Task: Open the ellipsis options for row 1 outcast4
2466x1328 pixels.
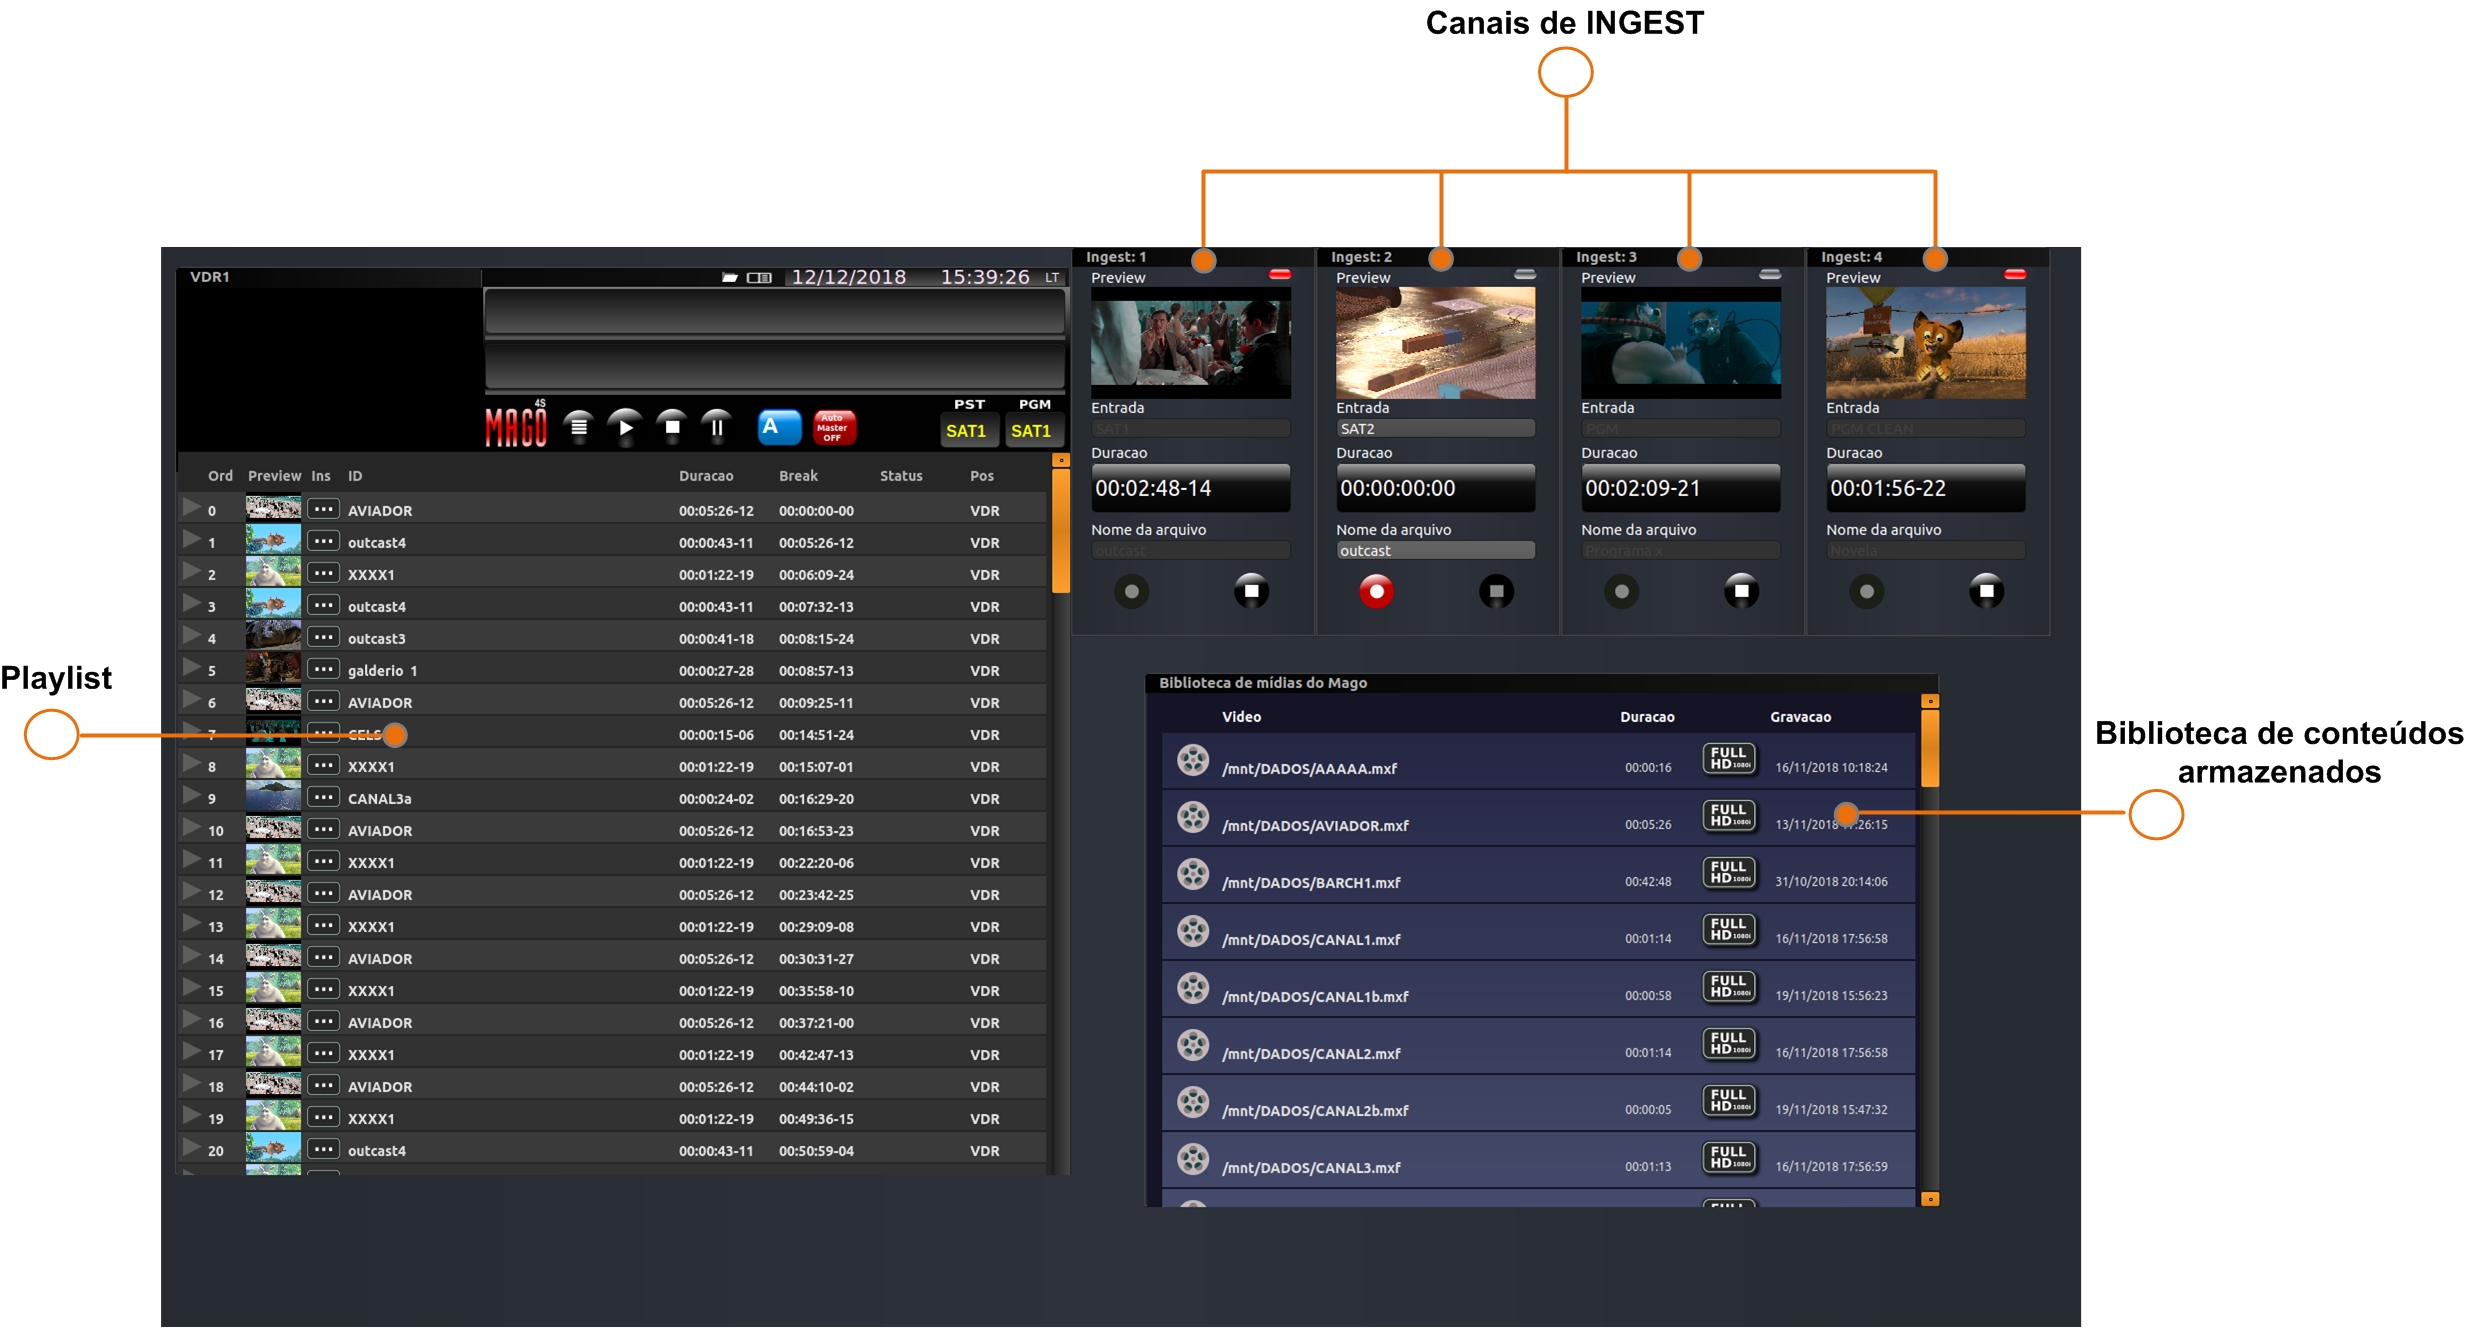Action: pyautogui.click(x=323, y=541)
